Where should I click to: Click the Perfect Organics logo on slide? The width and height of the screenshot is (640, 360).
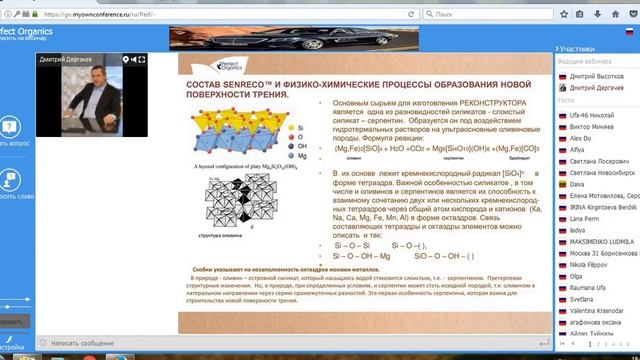tap(230, 65)
